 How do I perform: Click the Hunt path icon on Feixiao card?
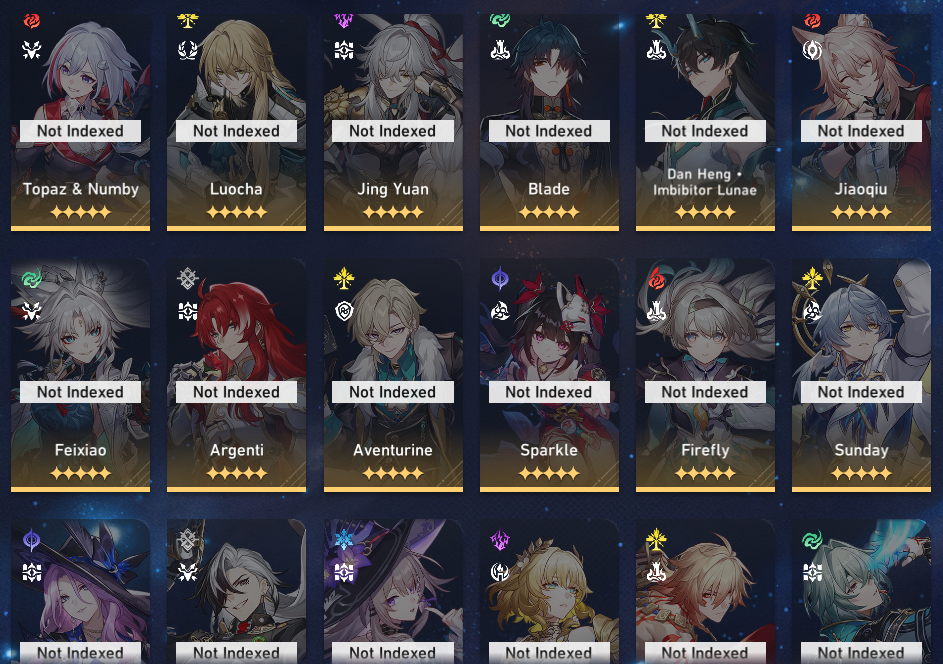click(x=31, y=311)
